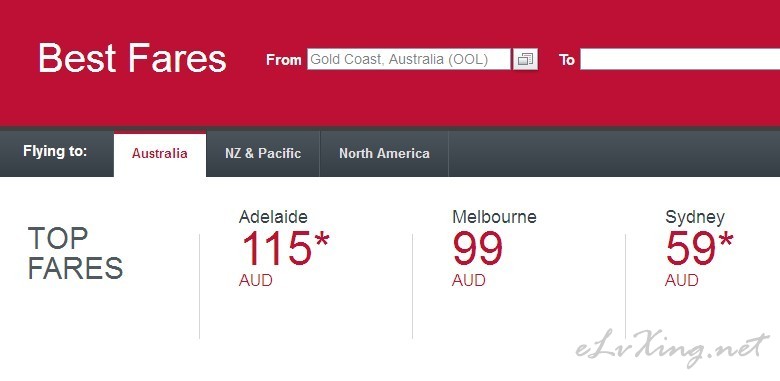
Task: Pick the Sydney destination name
Action: (695, 217)
